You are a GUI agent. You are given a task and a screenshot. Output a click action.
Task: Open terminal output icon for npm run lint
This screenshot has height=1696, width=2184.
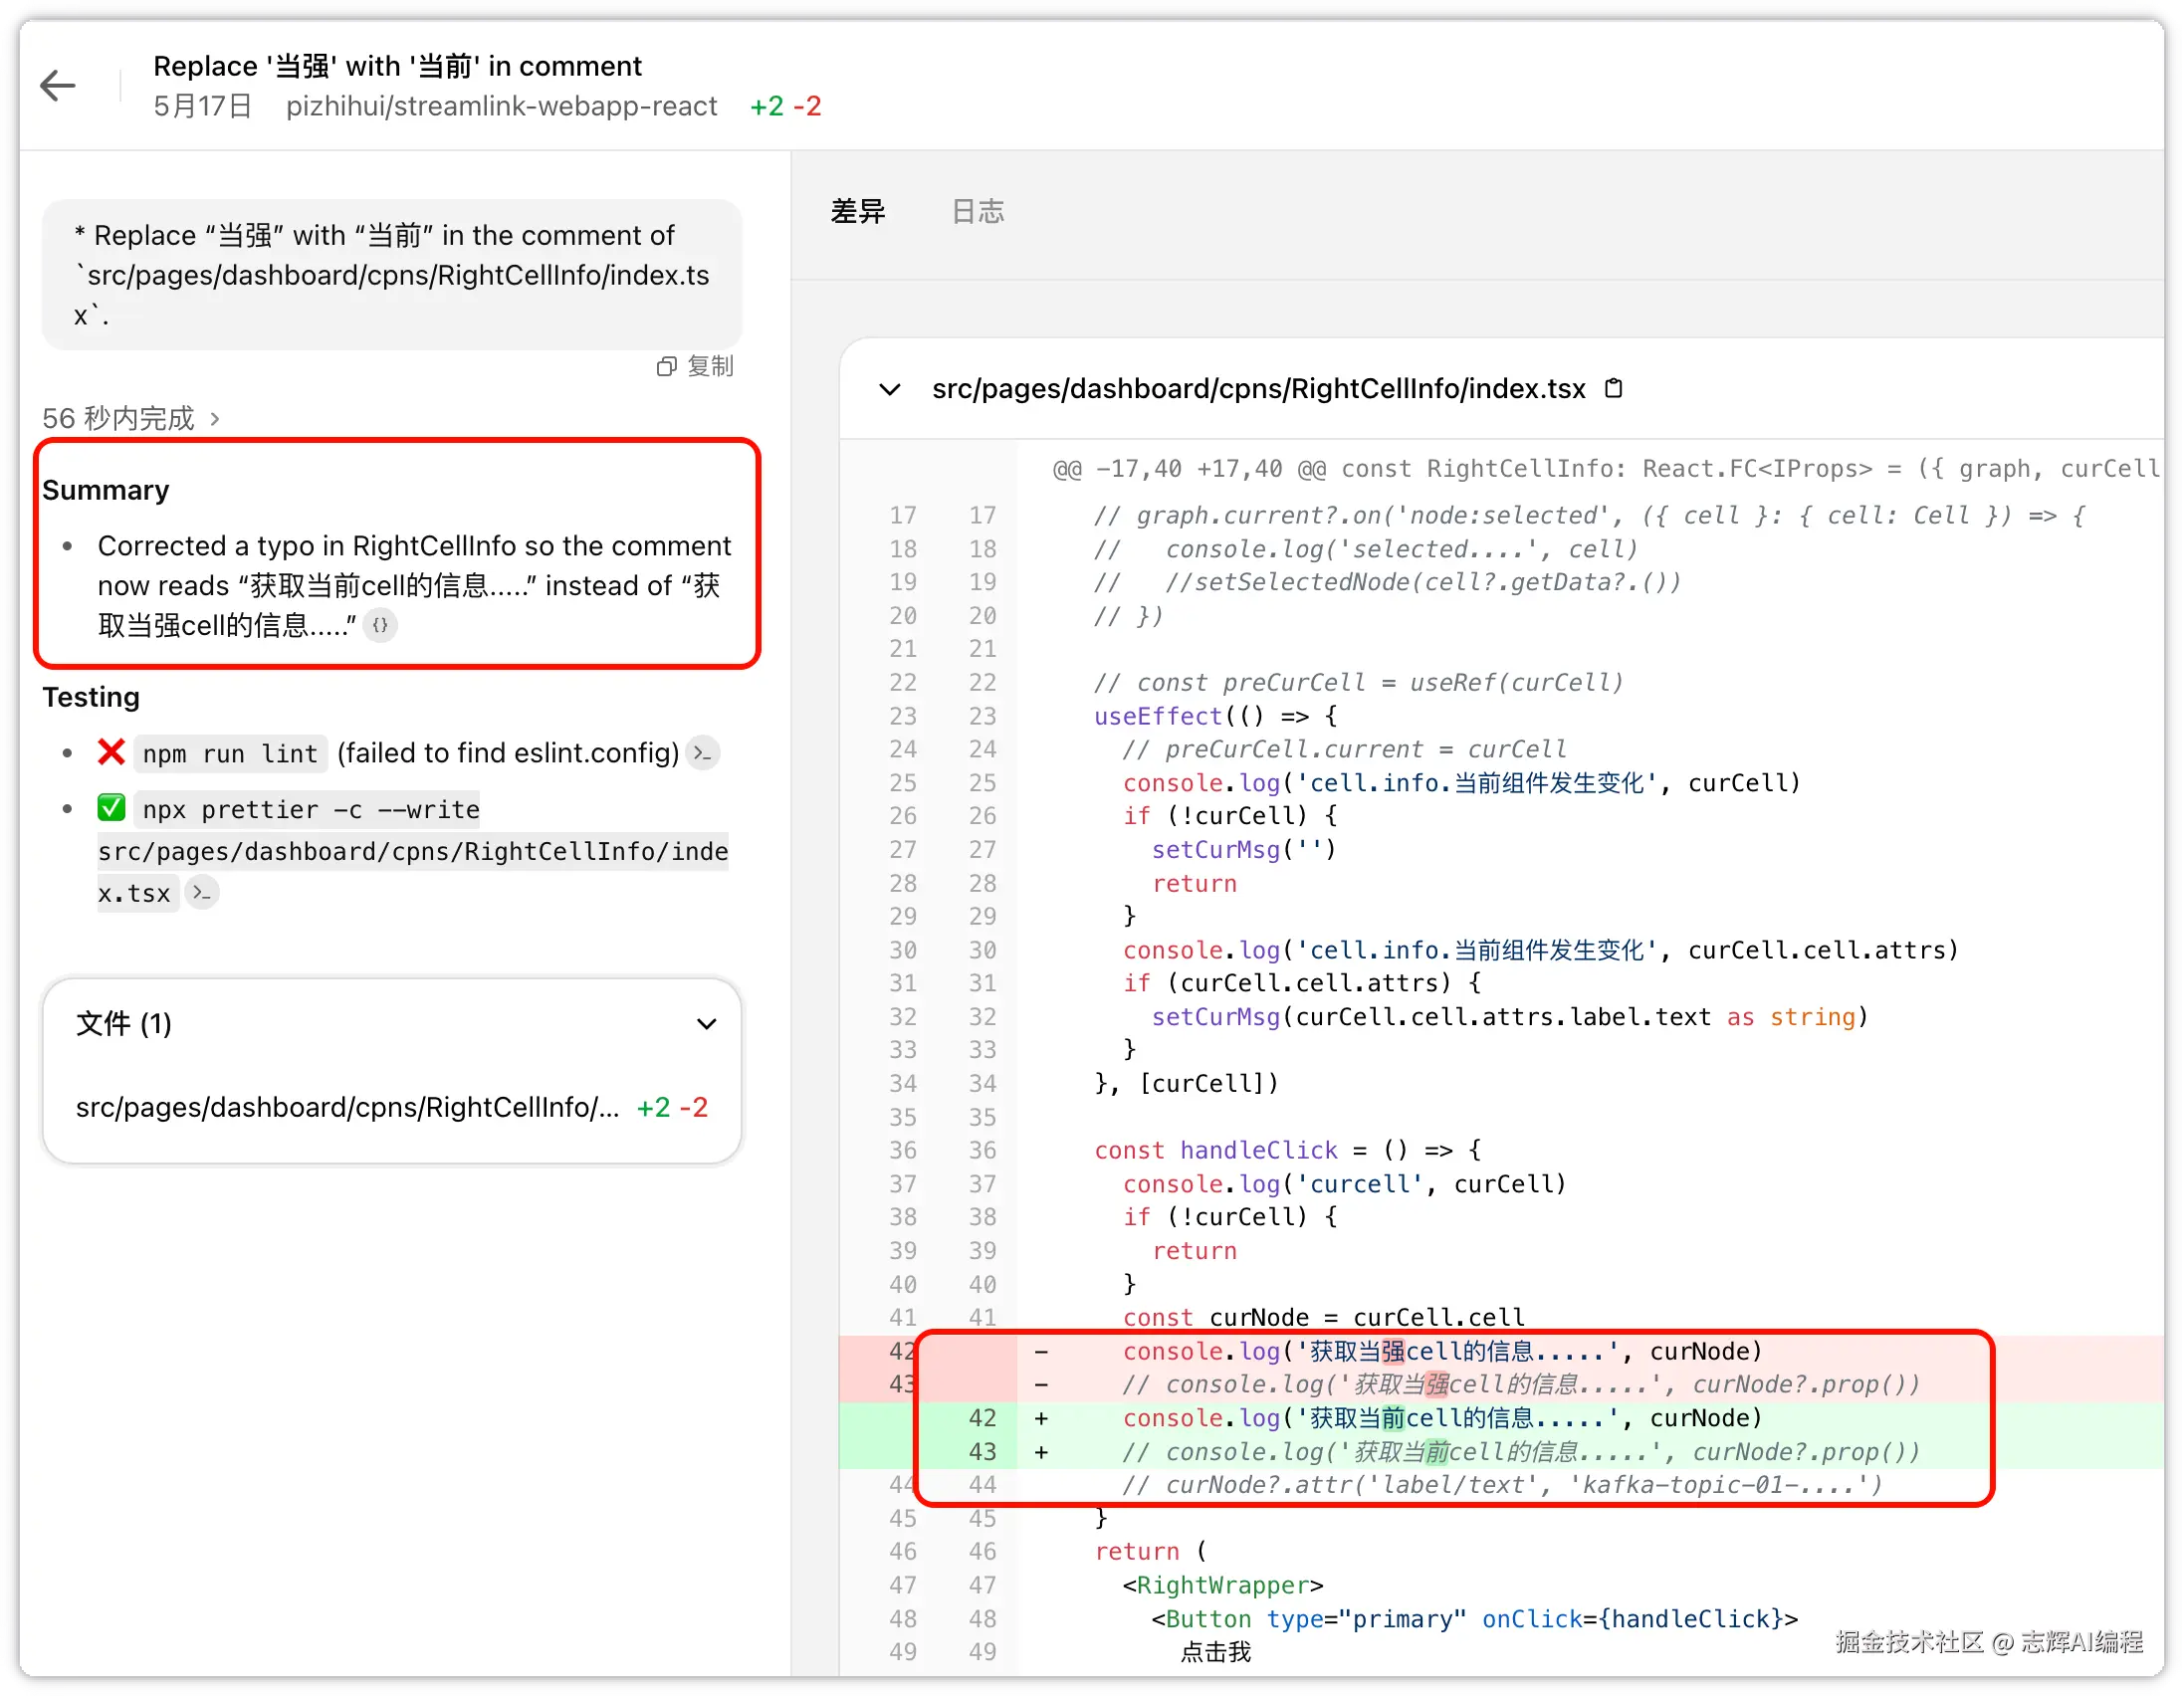703,753
